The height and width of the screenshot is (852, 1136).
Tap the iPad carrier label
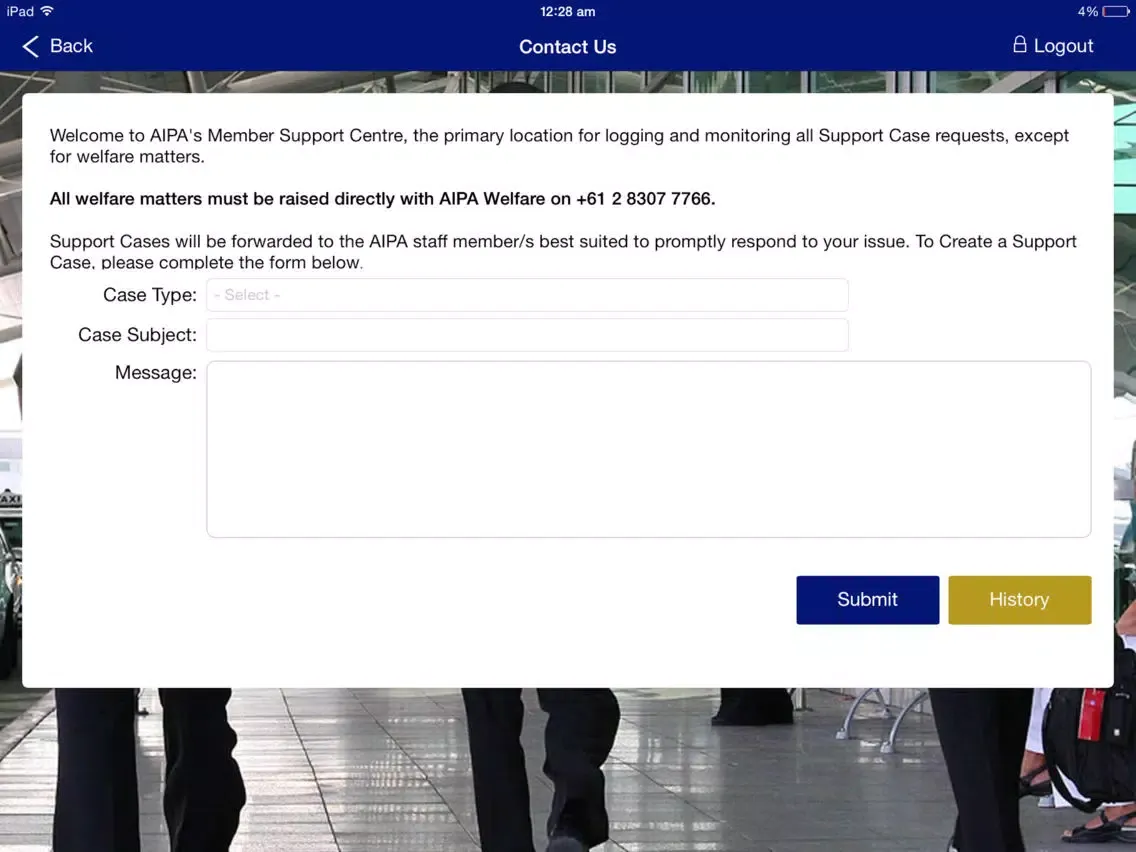click(x=20, y=11)
